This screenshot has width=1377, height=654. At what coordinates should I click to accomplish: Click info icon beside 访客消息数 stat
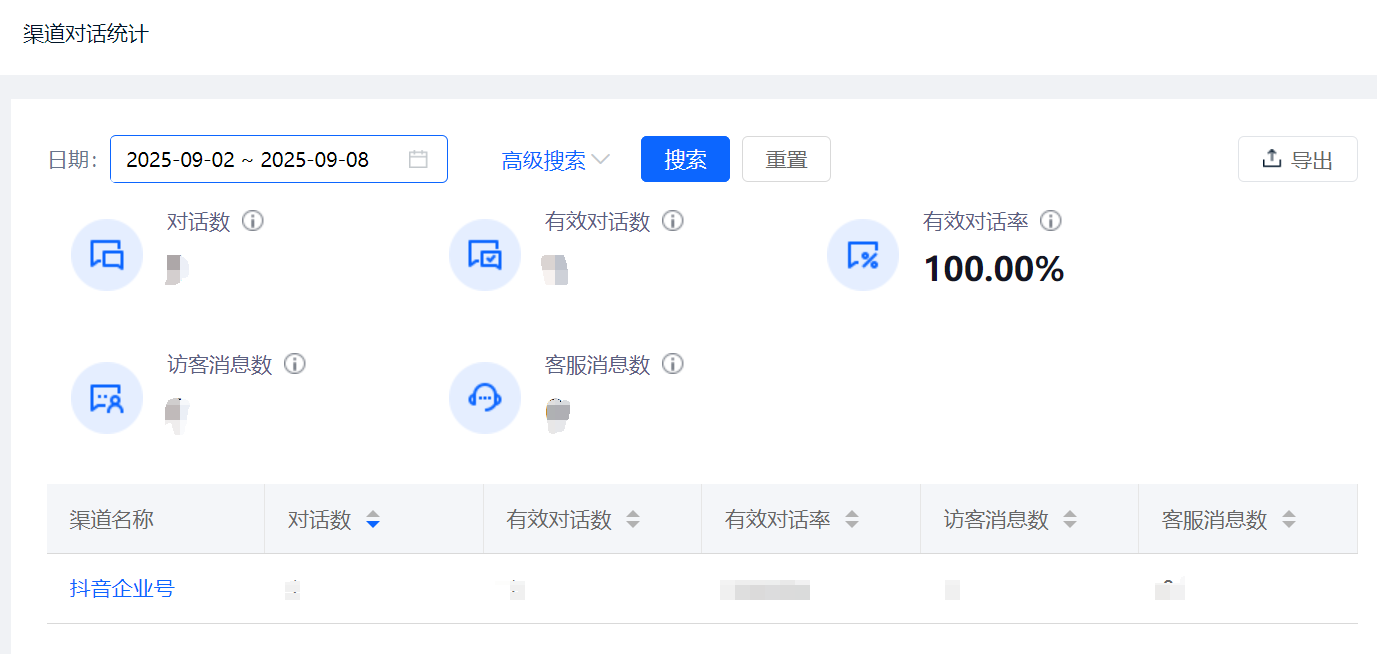tap(294, 364)
